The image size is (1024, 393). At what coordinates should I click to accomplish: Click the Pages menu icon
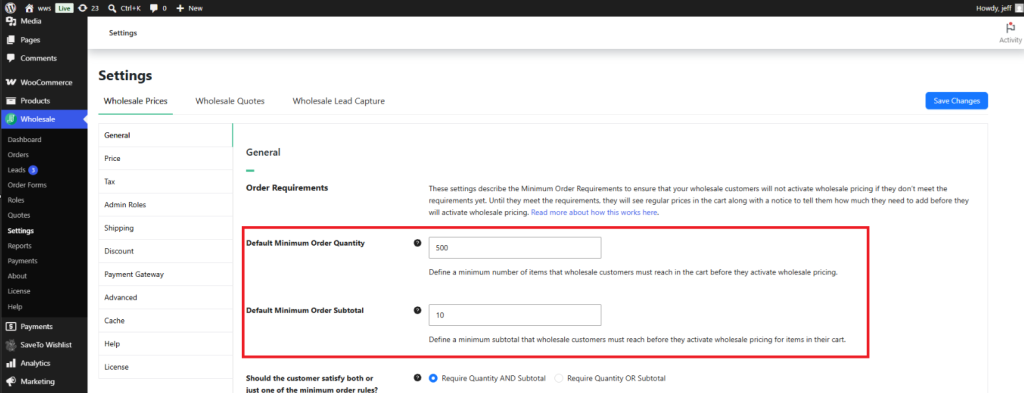click(x=10, y=40)
